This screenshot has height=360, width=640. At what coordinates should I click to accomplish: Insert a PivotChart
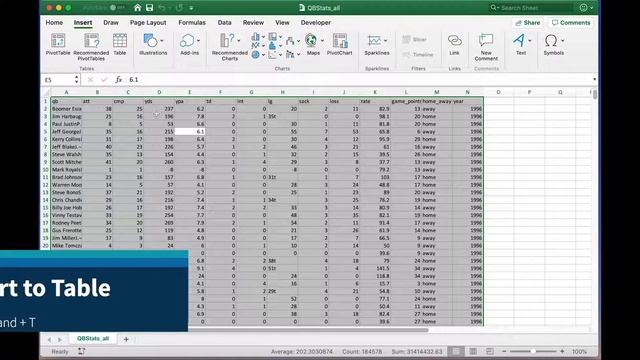(x=340, y=44)
